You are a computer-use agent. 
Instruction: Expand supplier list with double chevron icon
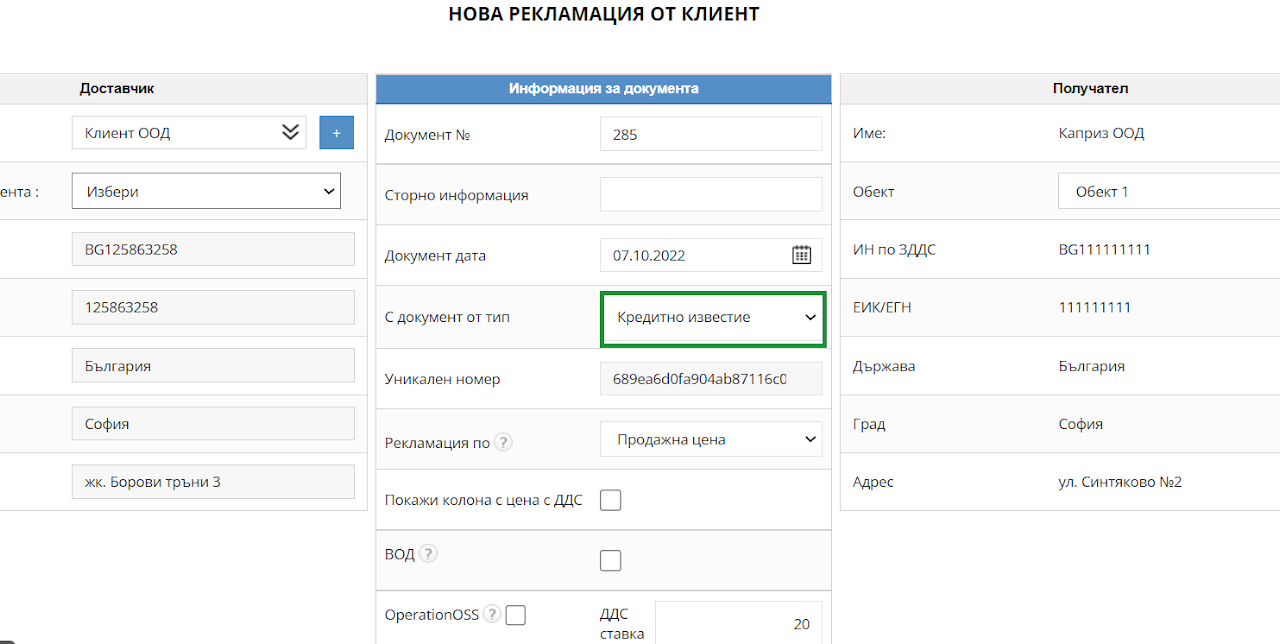pyautogui.click(x=290, y=132)
